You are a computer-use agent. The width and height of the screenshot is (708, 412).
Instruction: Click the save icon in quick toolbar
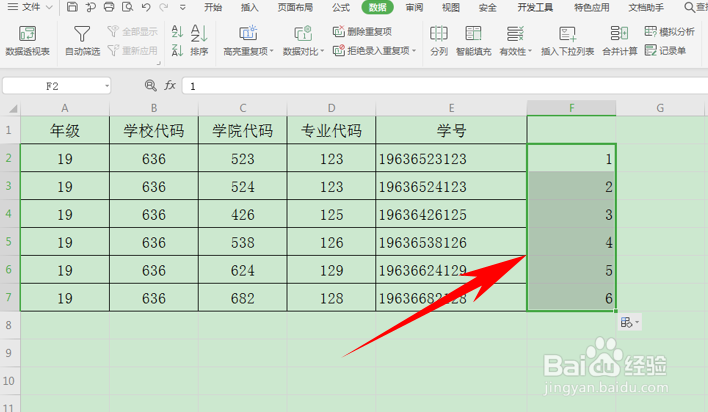72,7
